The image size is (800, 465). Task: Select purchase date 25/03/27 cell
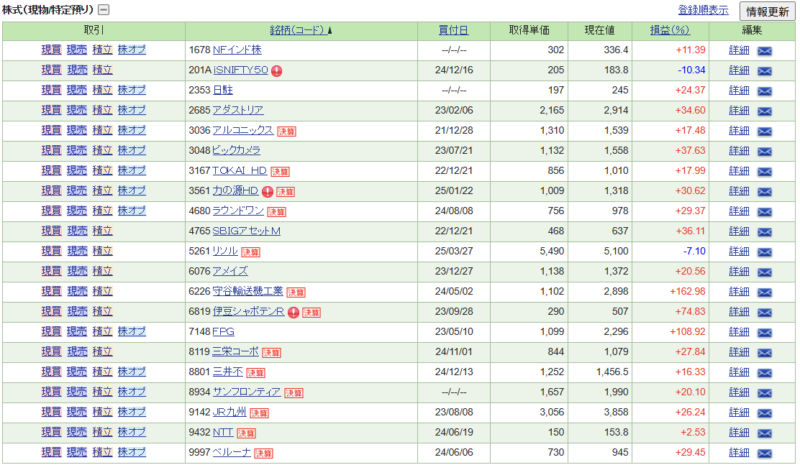click(454, 251)
